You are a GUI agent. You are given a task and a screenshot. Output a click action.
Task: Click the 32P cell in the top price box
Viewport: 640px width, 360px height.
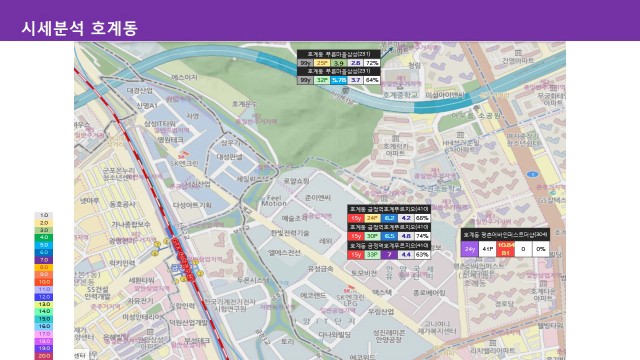322,80
